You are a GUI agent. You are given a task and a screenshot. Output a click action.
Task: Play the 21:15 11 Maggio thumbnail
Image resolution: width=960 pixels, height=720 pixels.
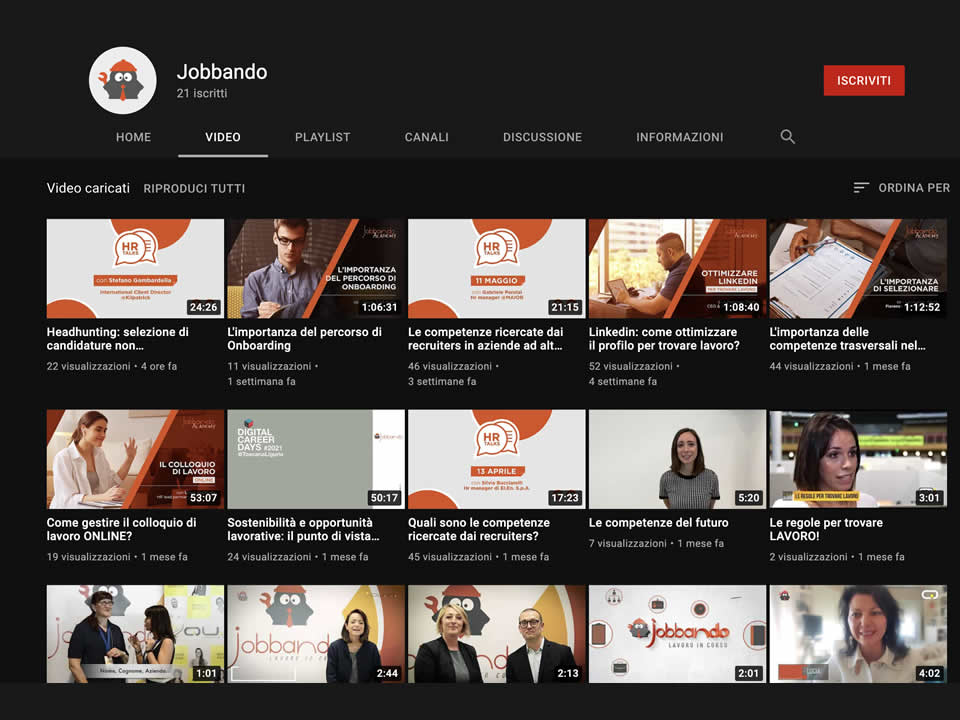coord(497,268)
